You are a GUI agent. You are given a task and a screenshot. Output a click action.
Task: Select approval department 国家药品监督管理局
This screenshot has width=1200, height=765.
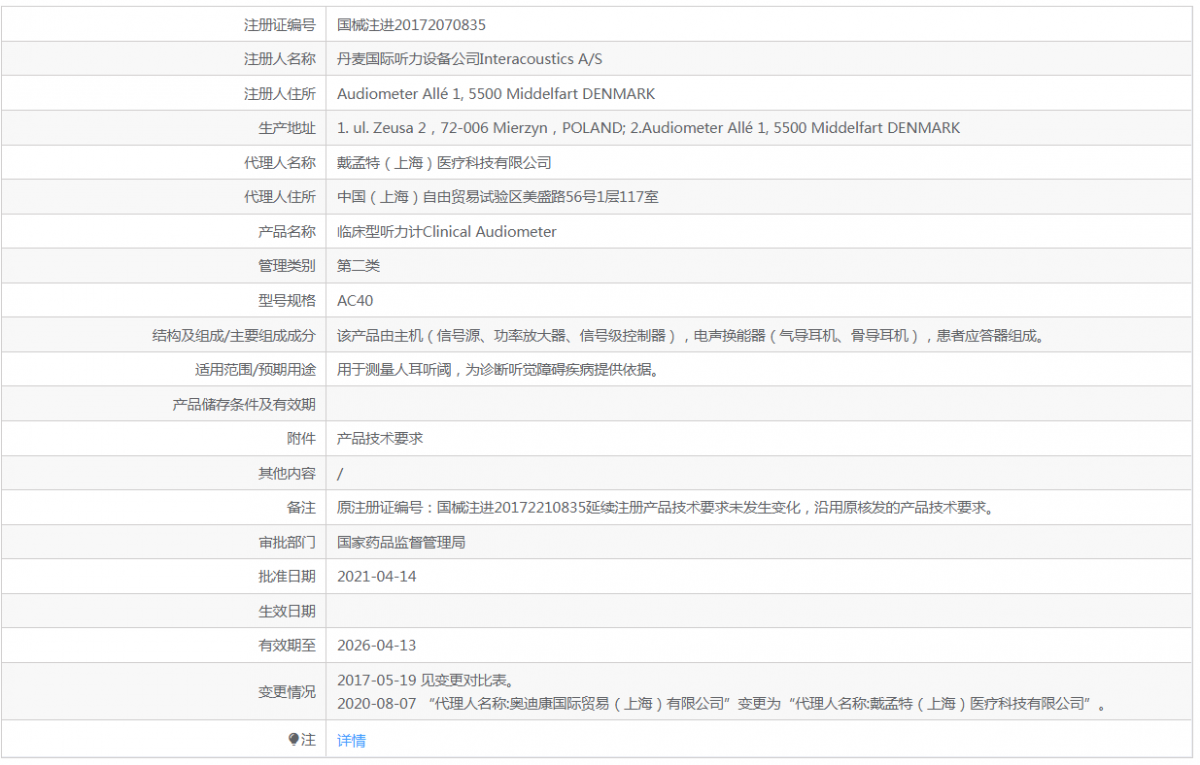(401, 543)
